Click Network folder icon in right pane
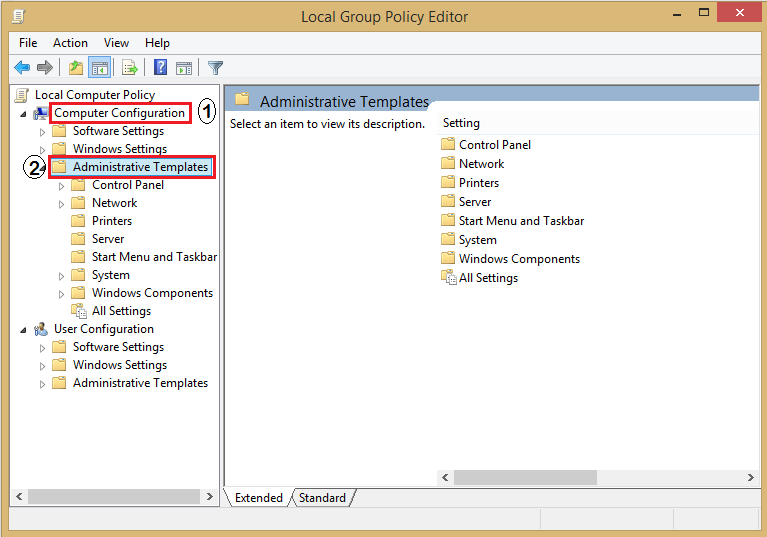 (448, 163)
